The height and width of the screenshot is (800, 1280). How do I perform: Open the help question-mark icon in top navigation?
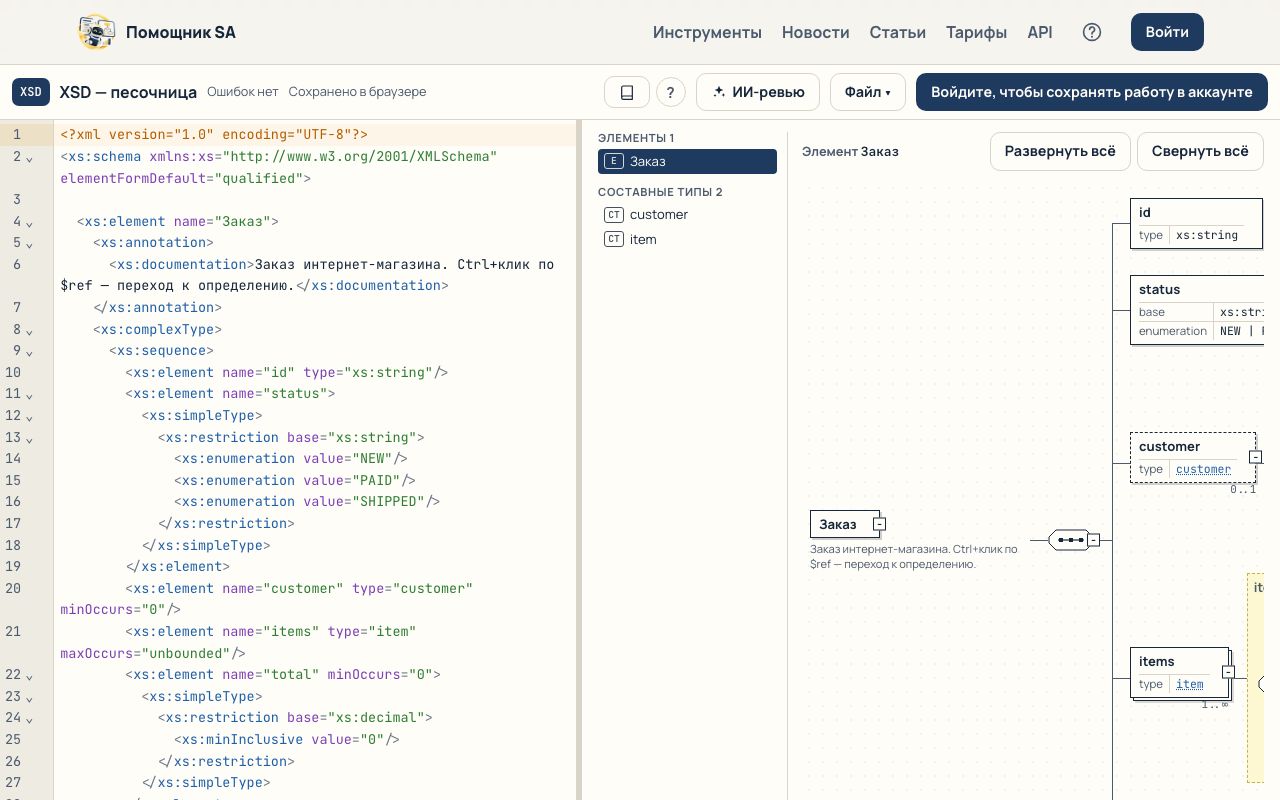point(1092,32)
